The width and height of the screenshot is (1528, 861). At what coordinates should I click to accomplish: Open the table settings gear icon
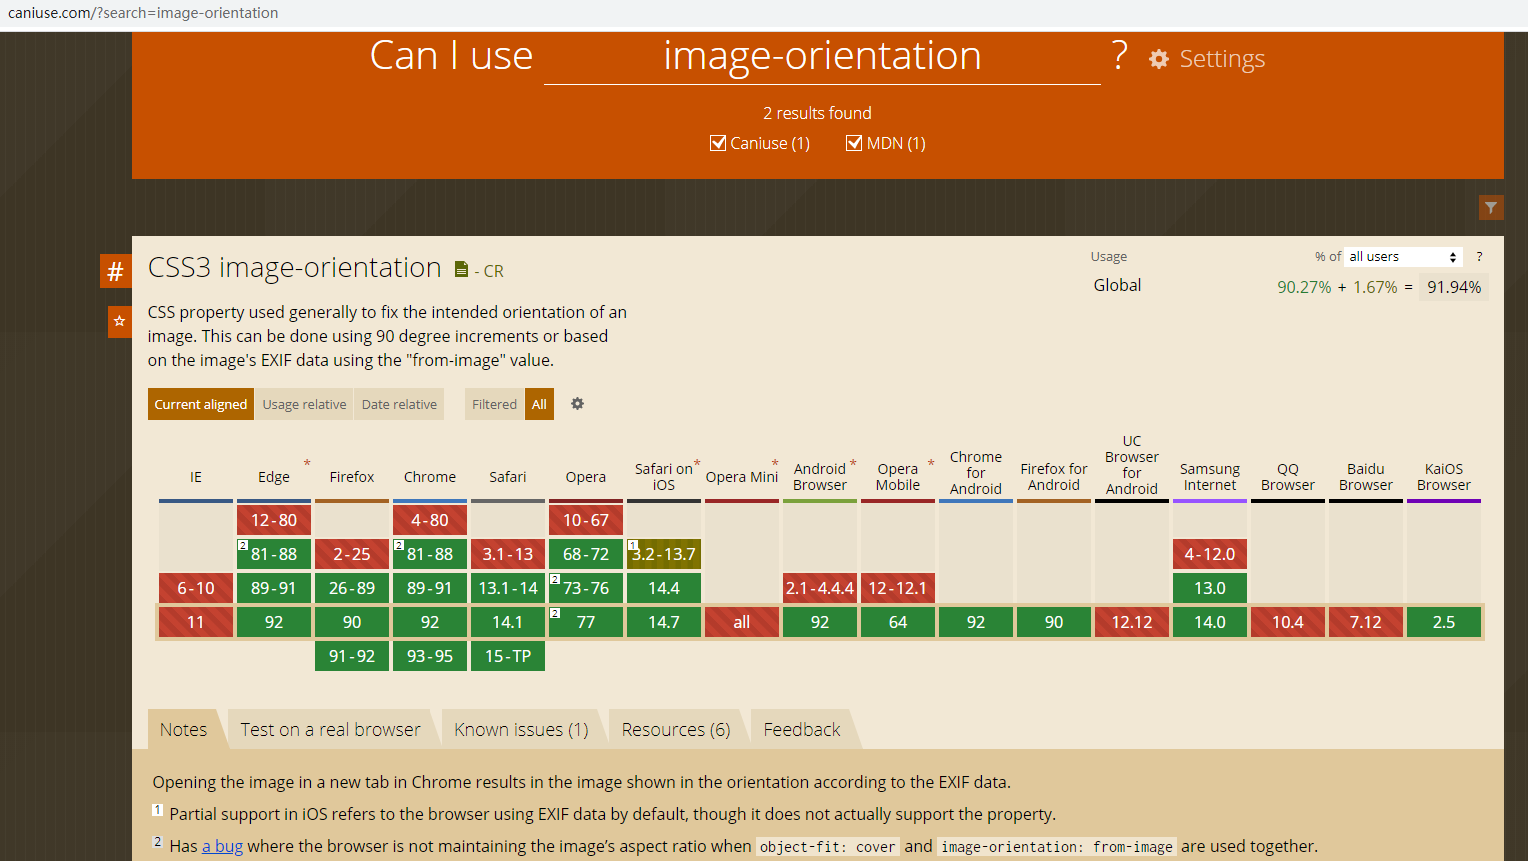(x=577, y=404)
